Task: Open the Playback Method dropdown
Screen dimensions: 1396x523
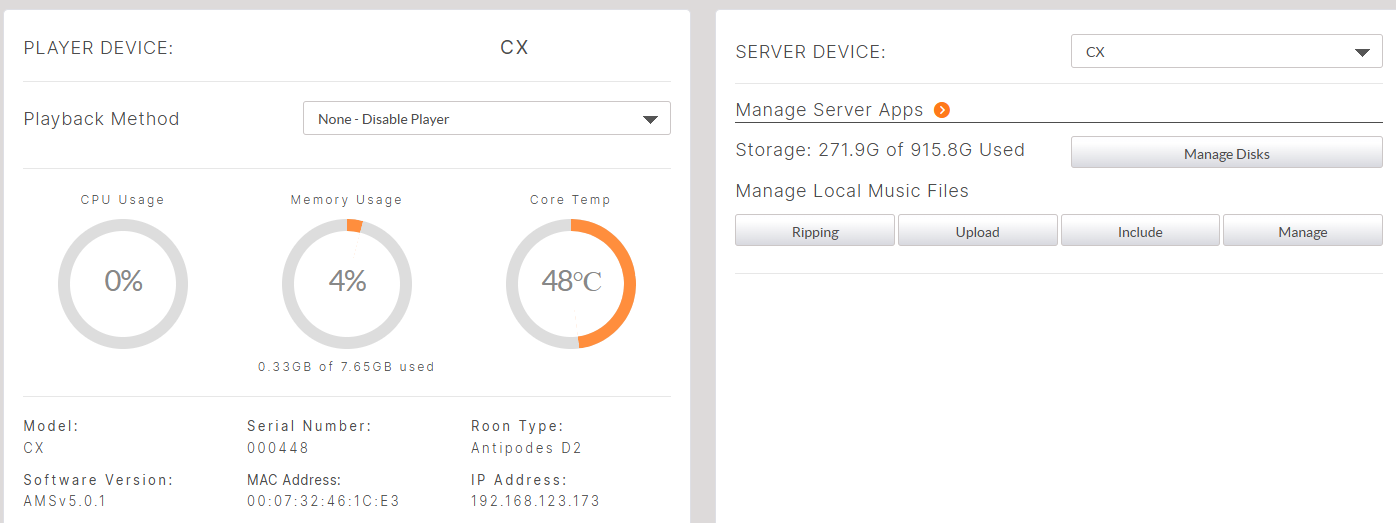Action: (x=486, y=119)
